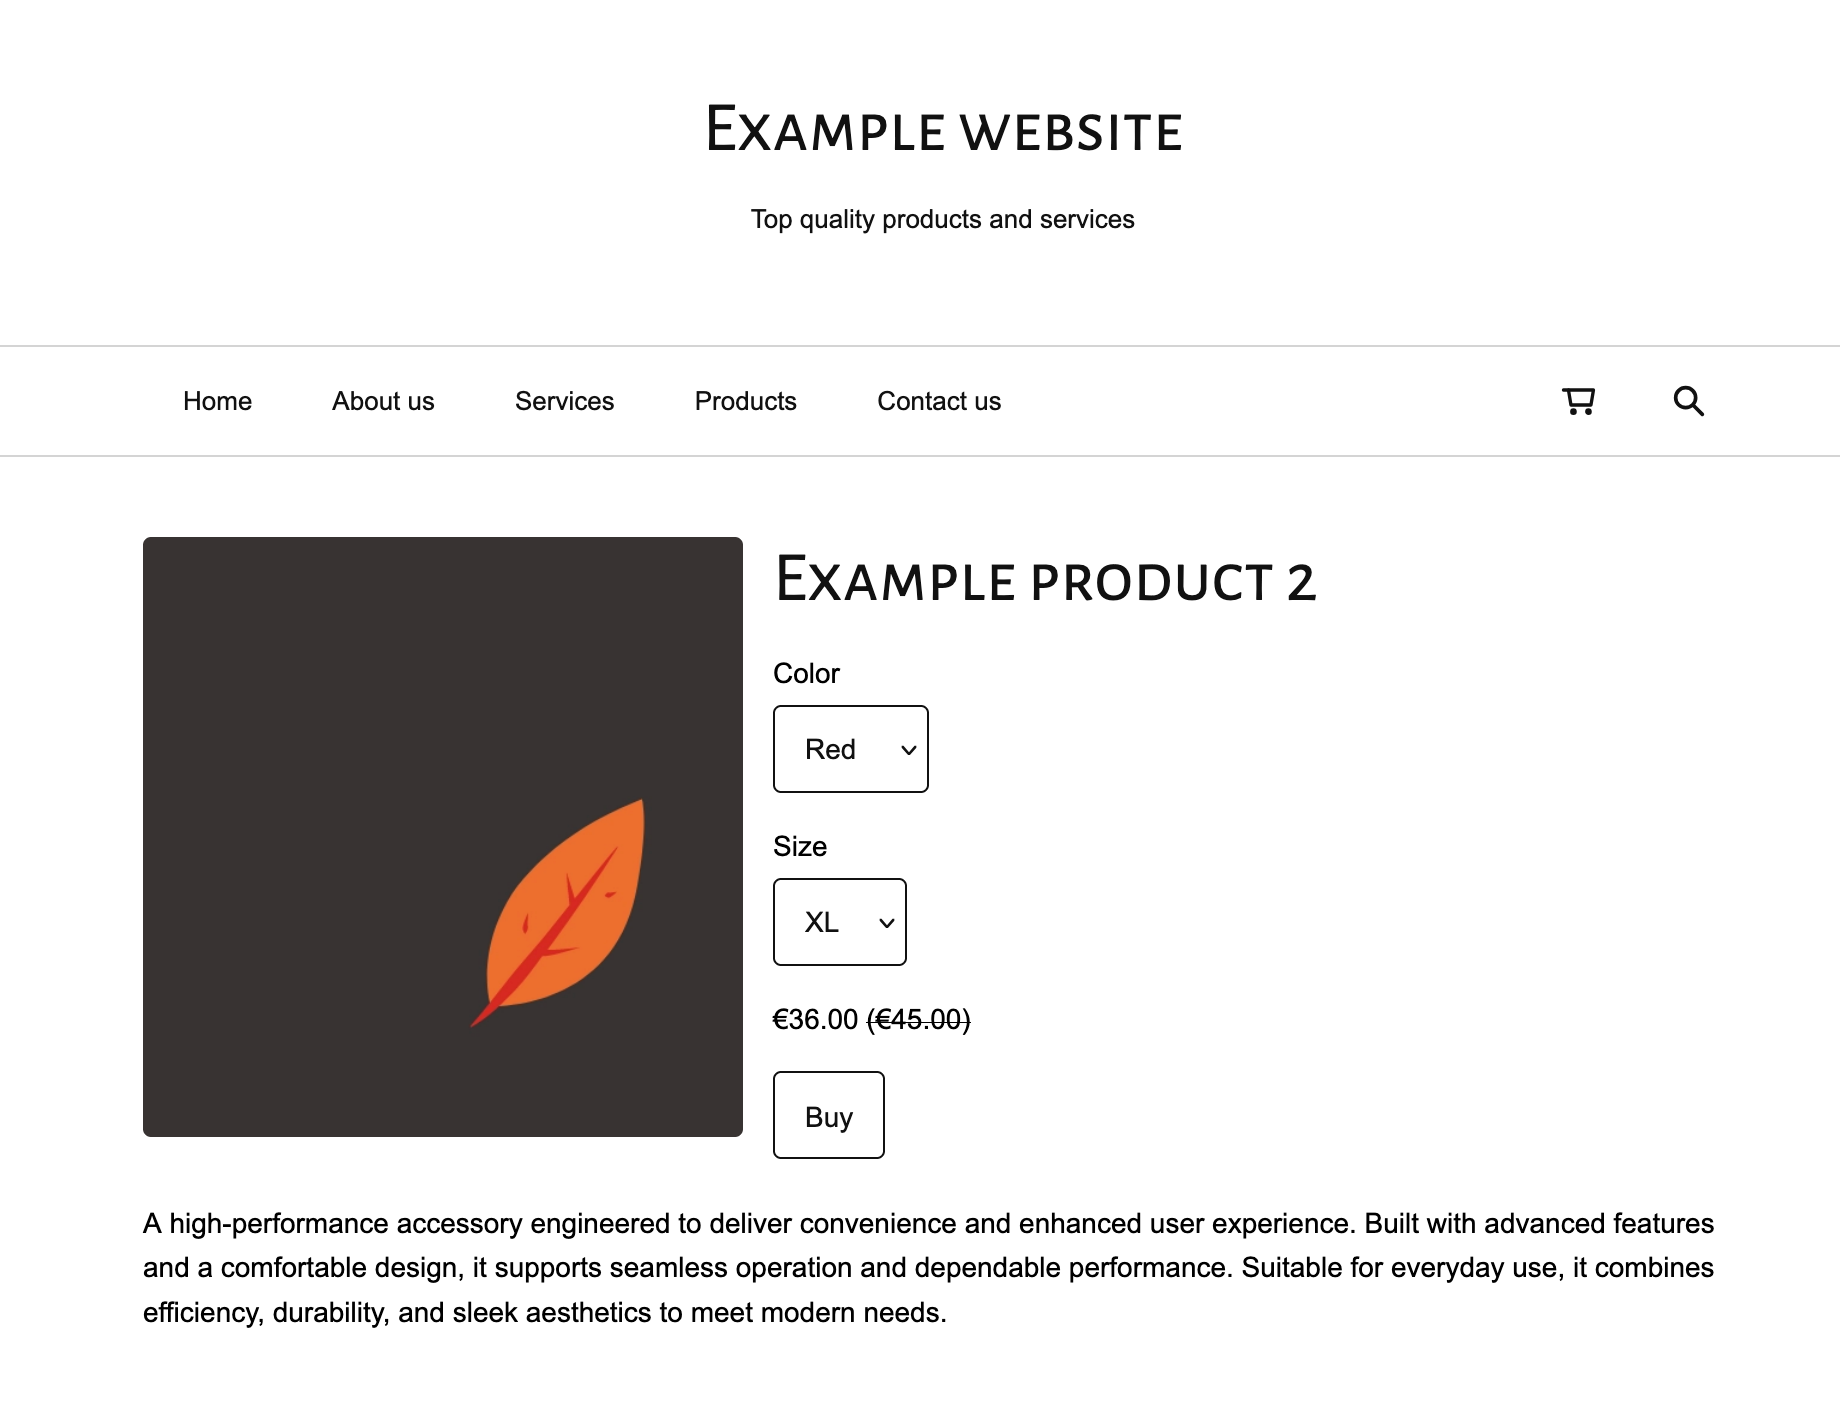Click the tagline about top quality products
The image size is (1840, 1416).
pos(942,219)
